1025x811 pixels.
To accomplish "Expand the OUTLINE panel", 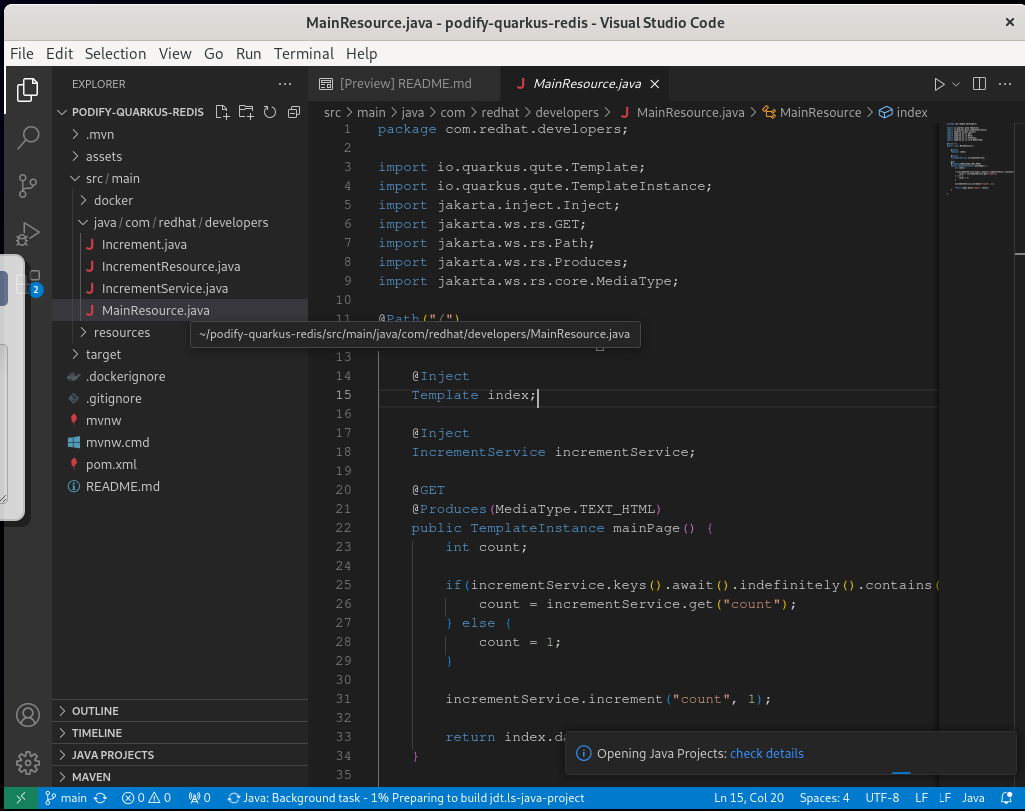I will 180,711.
